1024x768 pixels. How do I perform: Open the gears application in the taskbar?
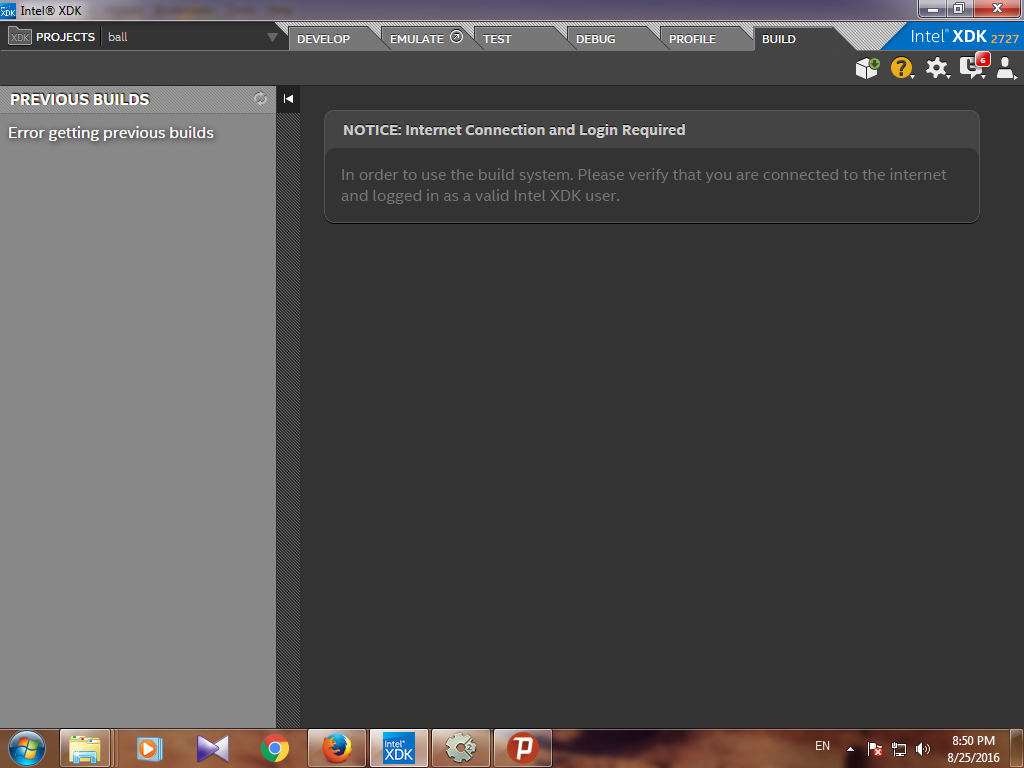(461, 748)
